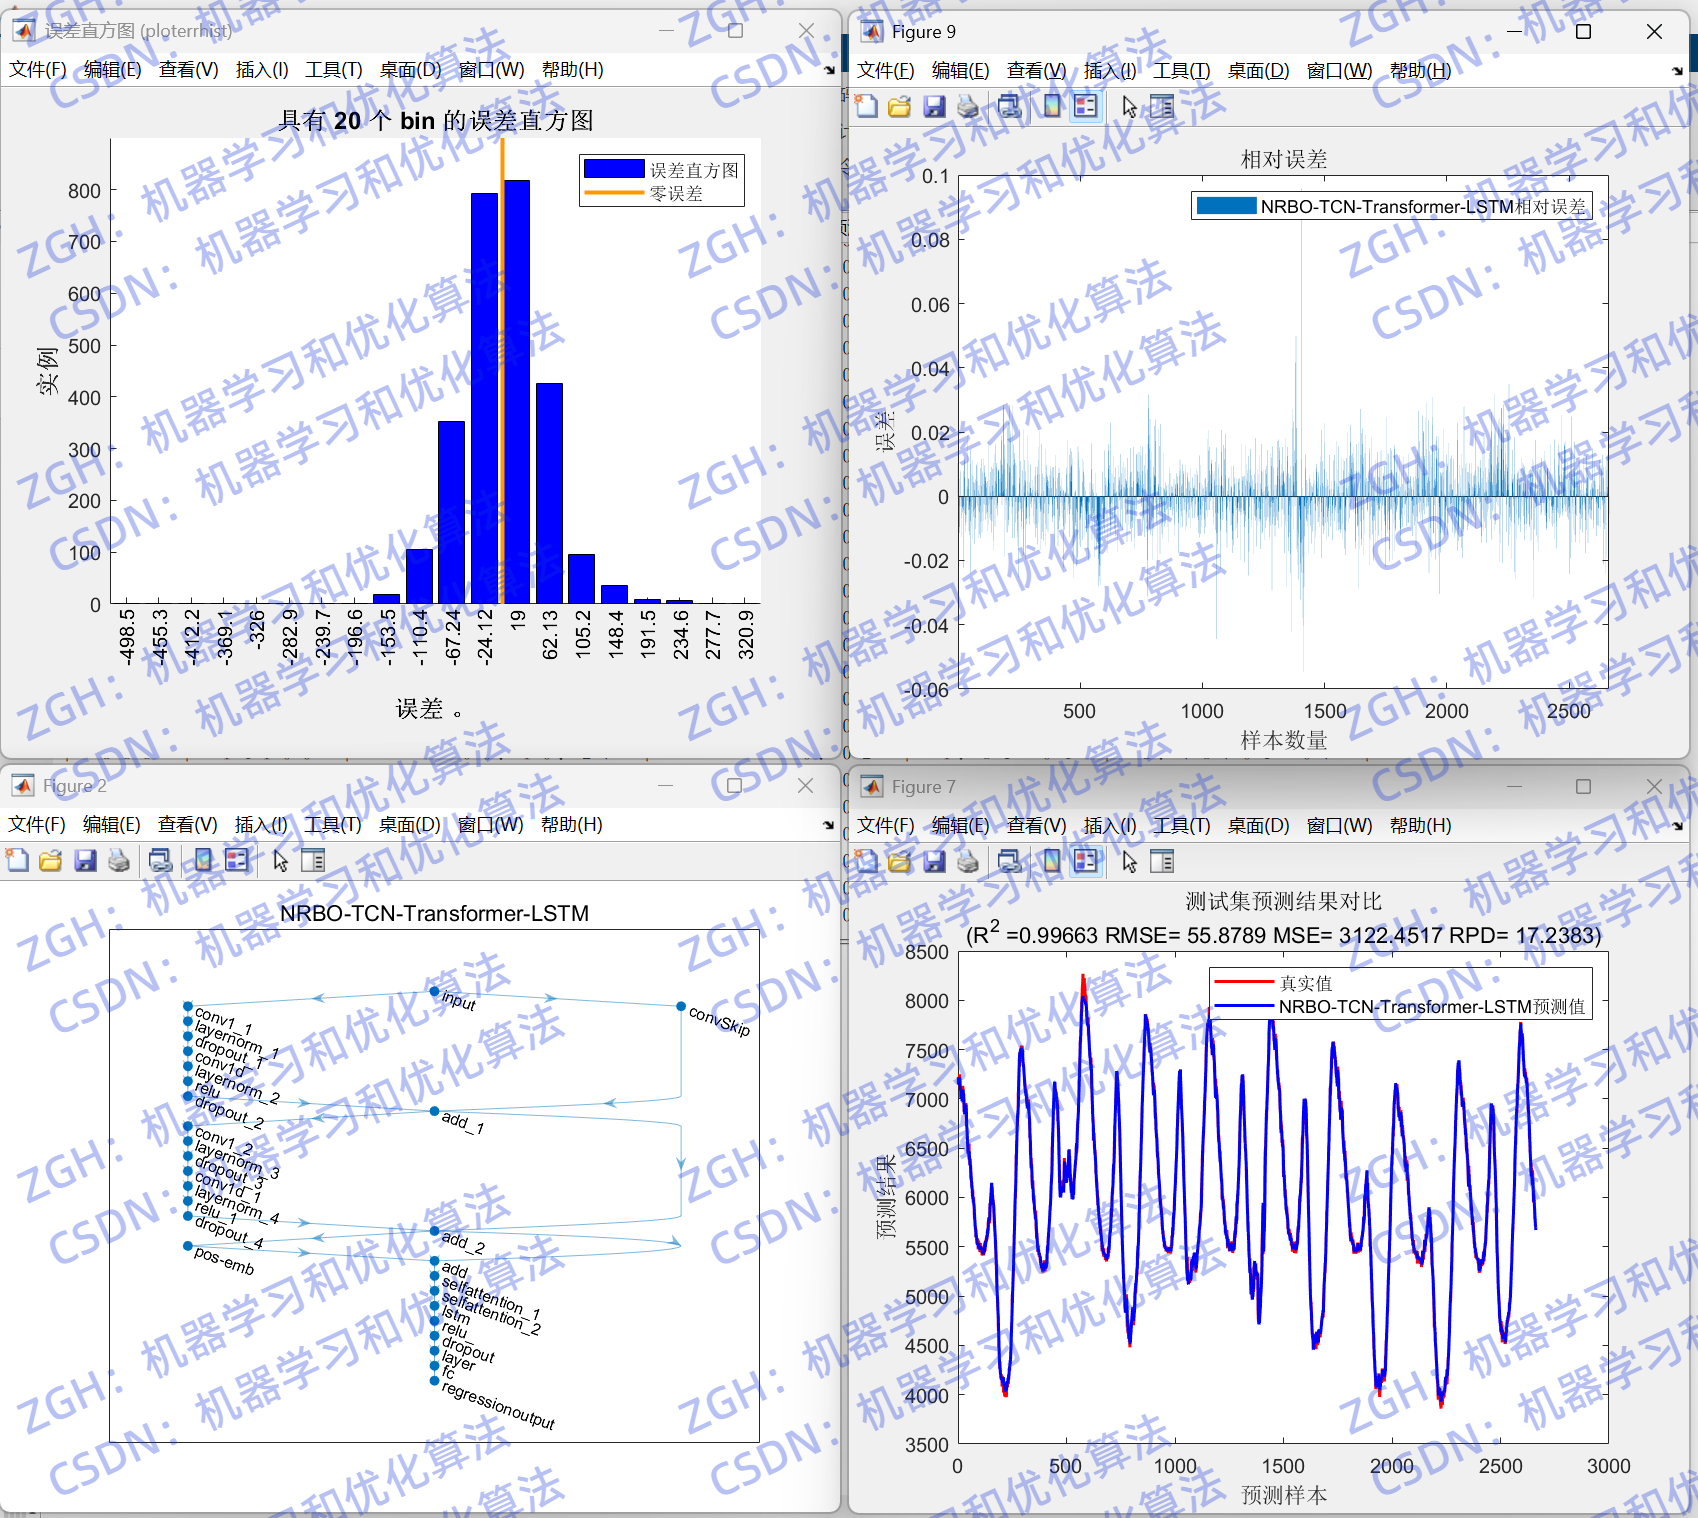Viewport: 1698px width, 1518px height.
Task: Click New Figure icon in Figure 9 toolbar
Action: (x=867, y=106)
